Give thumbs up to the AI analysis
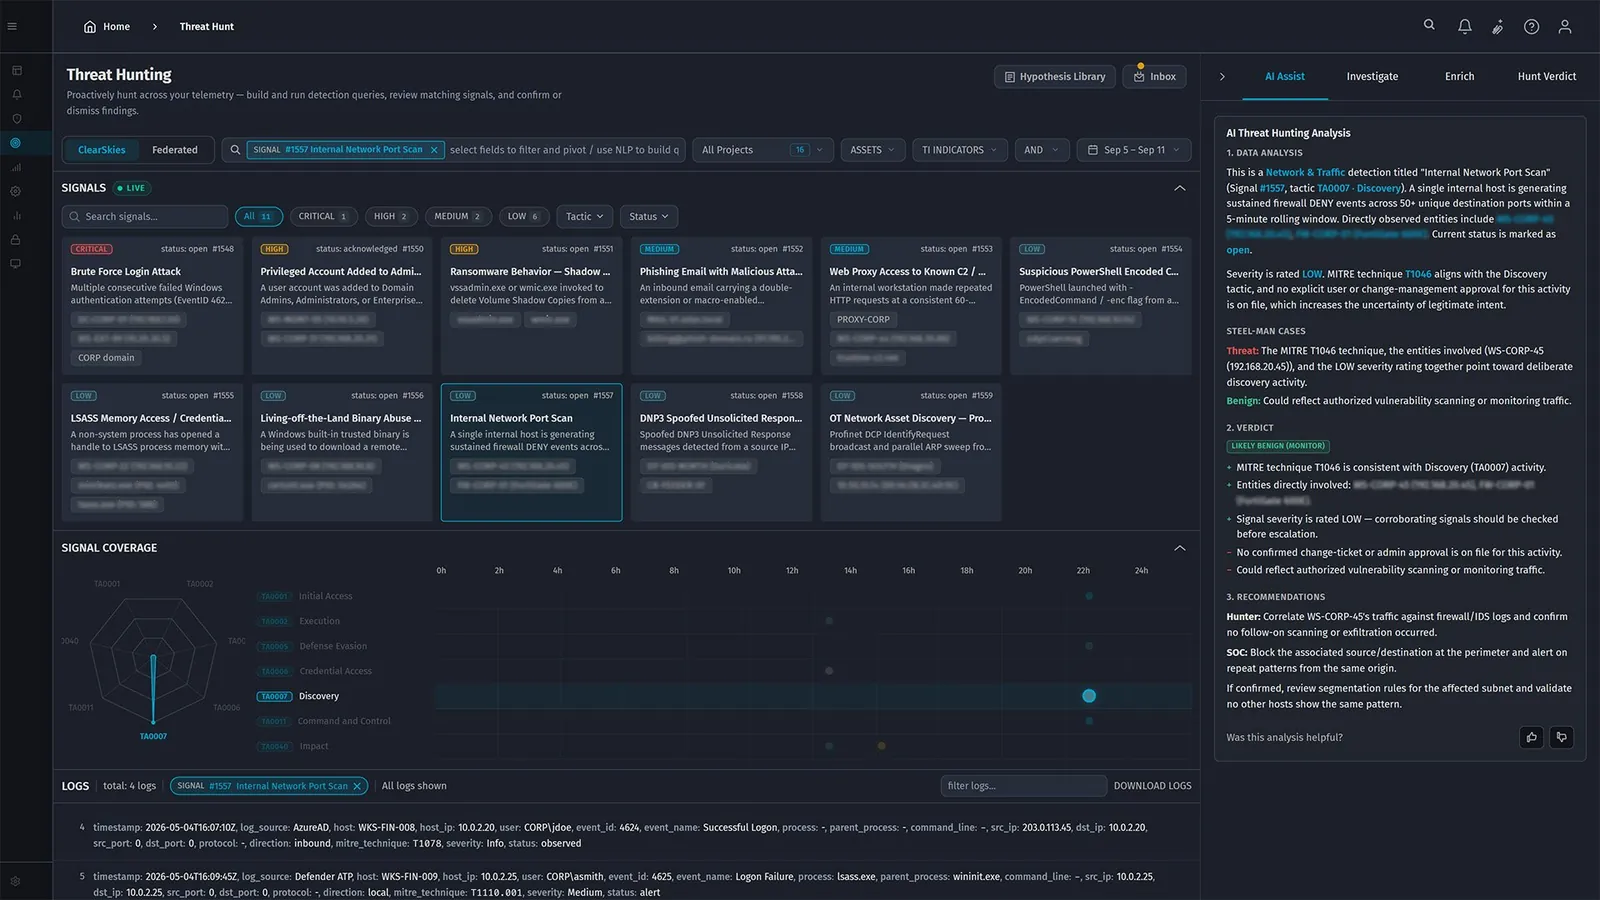The image size is (1600, 900). 1531,737
